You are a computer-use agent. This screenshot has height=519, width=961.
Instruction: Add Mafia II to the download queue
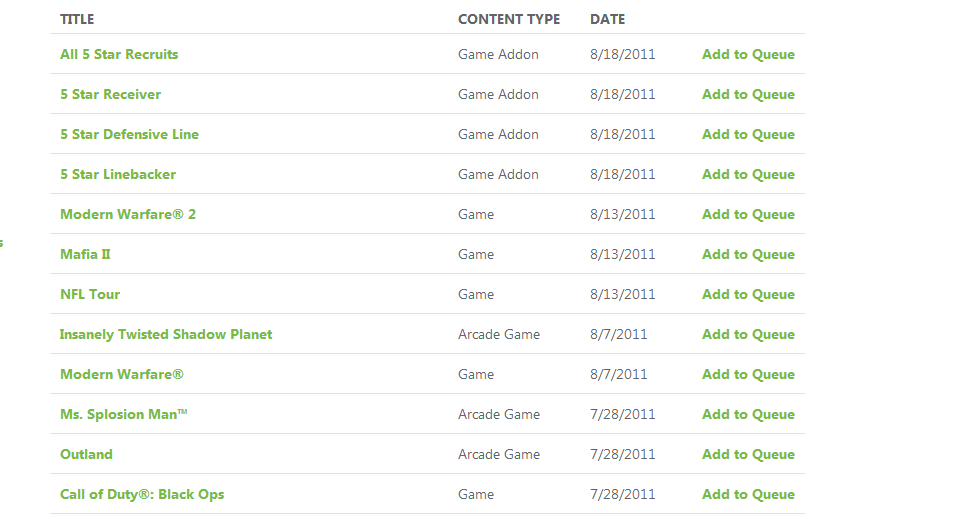(748, 254)
